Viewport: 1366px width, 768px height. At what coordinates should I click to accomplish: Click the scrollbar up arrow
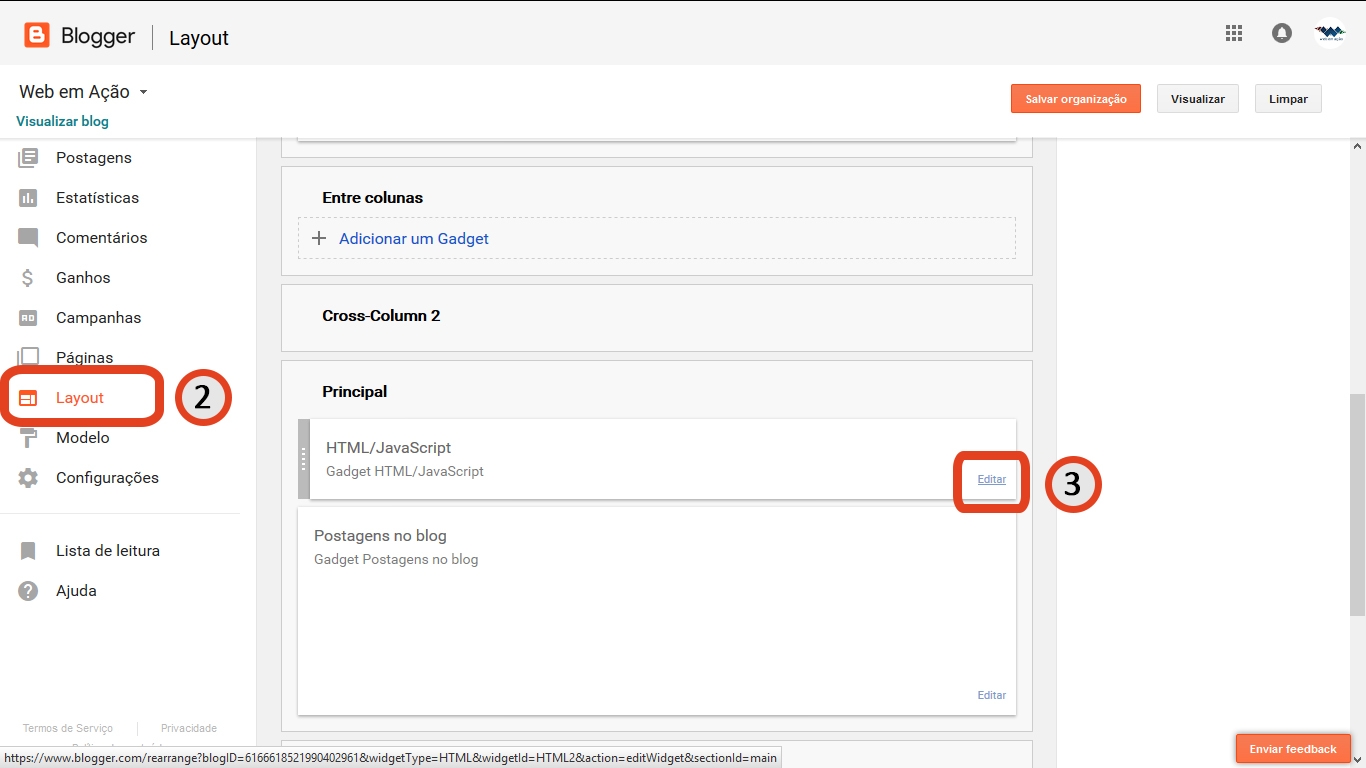(x=1357, y=146)
